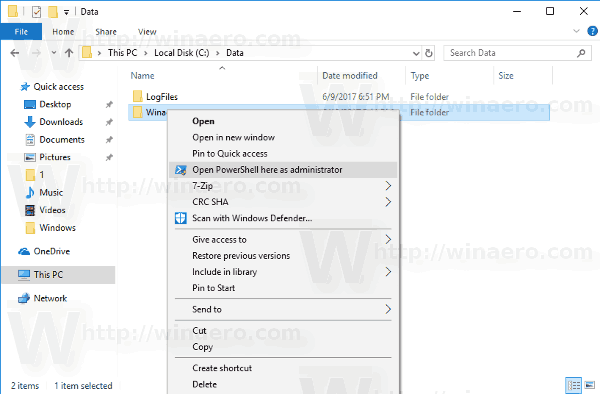This screenshot has height=394, width=600.
Task: Open the blue Help question mark icon
Action: click(592, 31)
